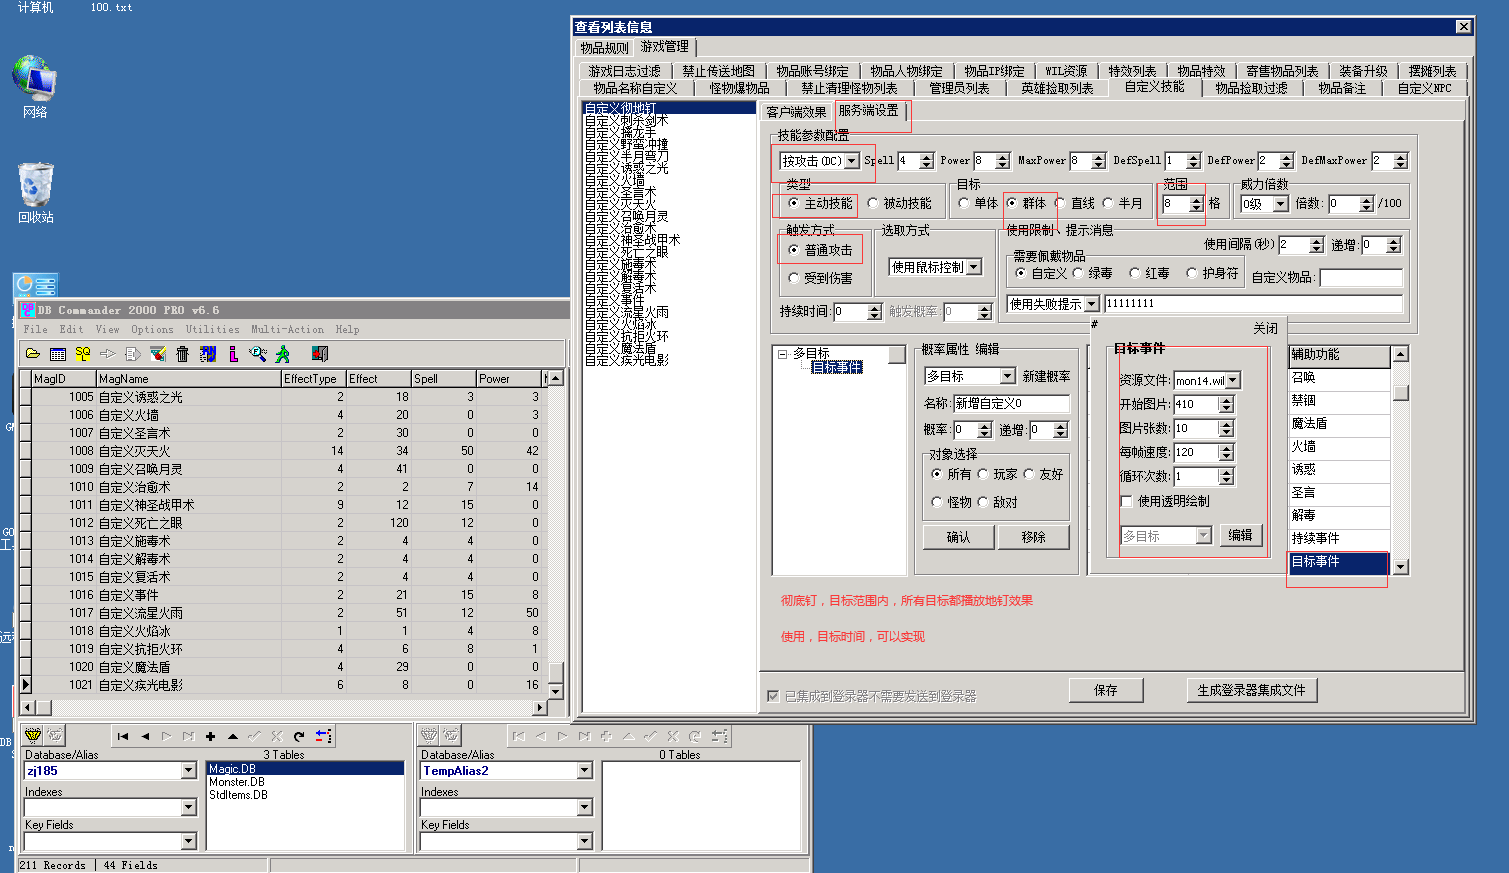Click the 保存 button
This screenshot has height=873, width=1509.
coord(1105,690)
